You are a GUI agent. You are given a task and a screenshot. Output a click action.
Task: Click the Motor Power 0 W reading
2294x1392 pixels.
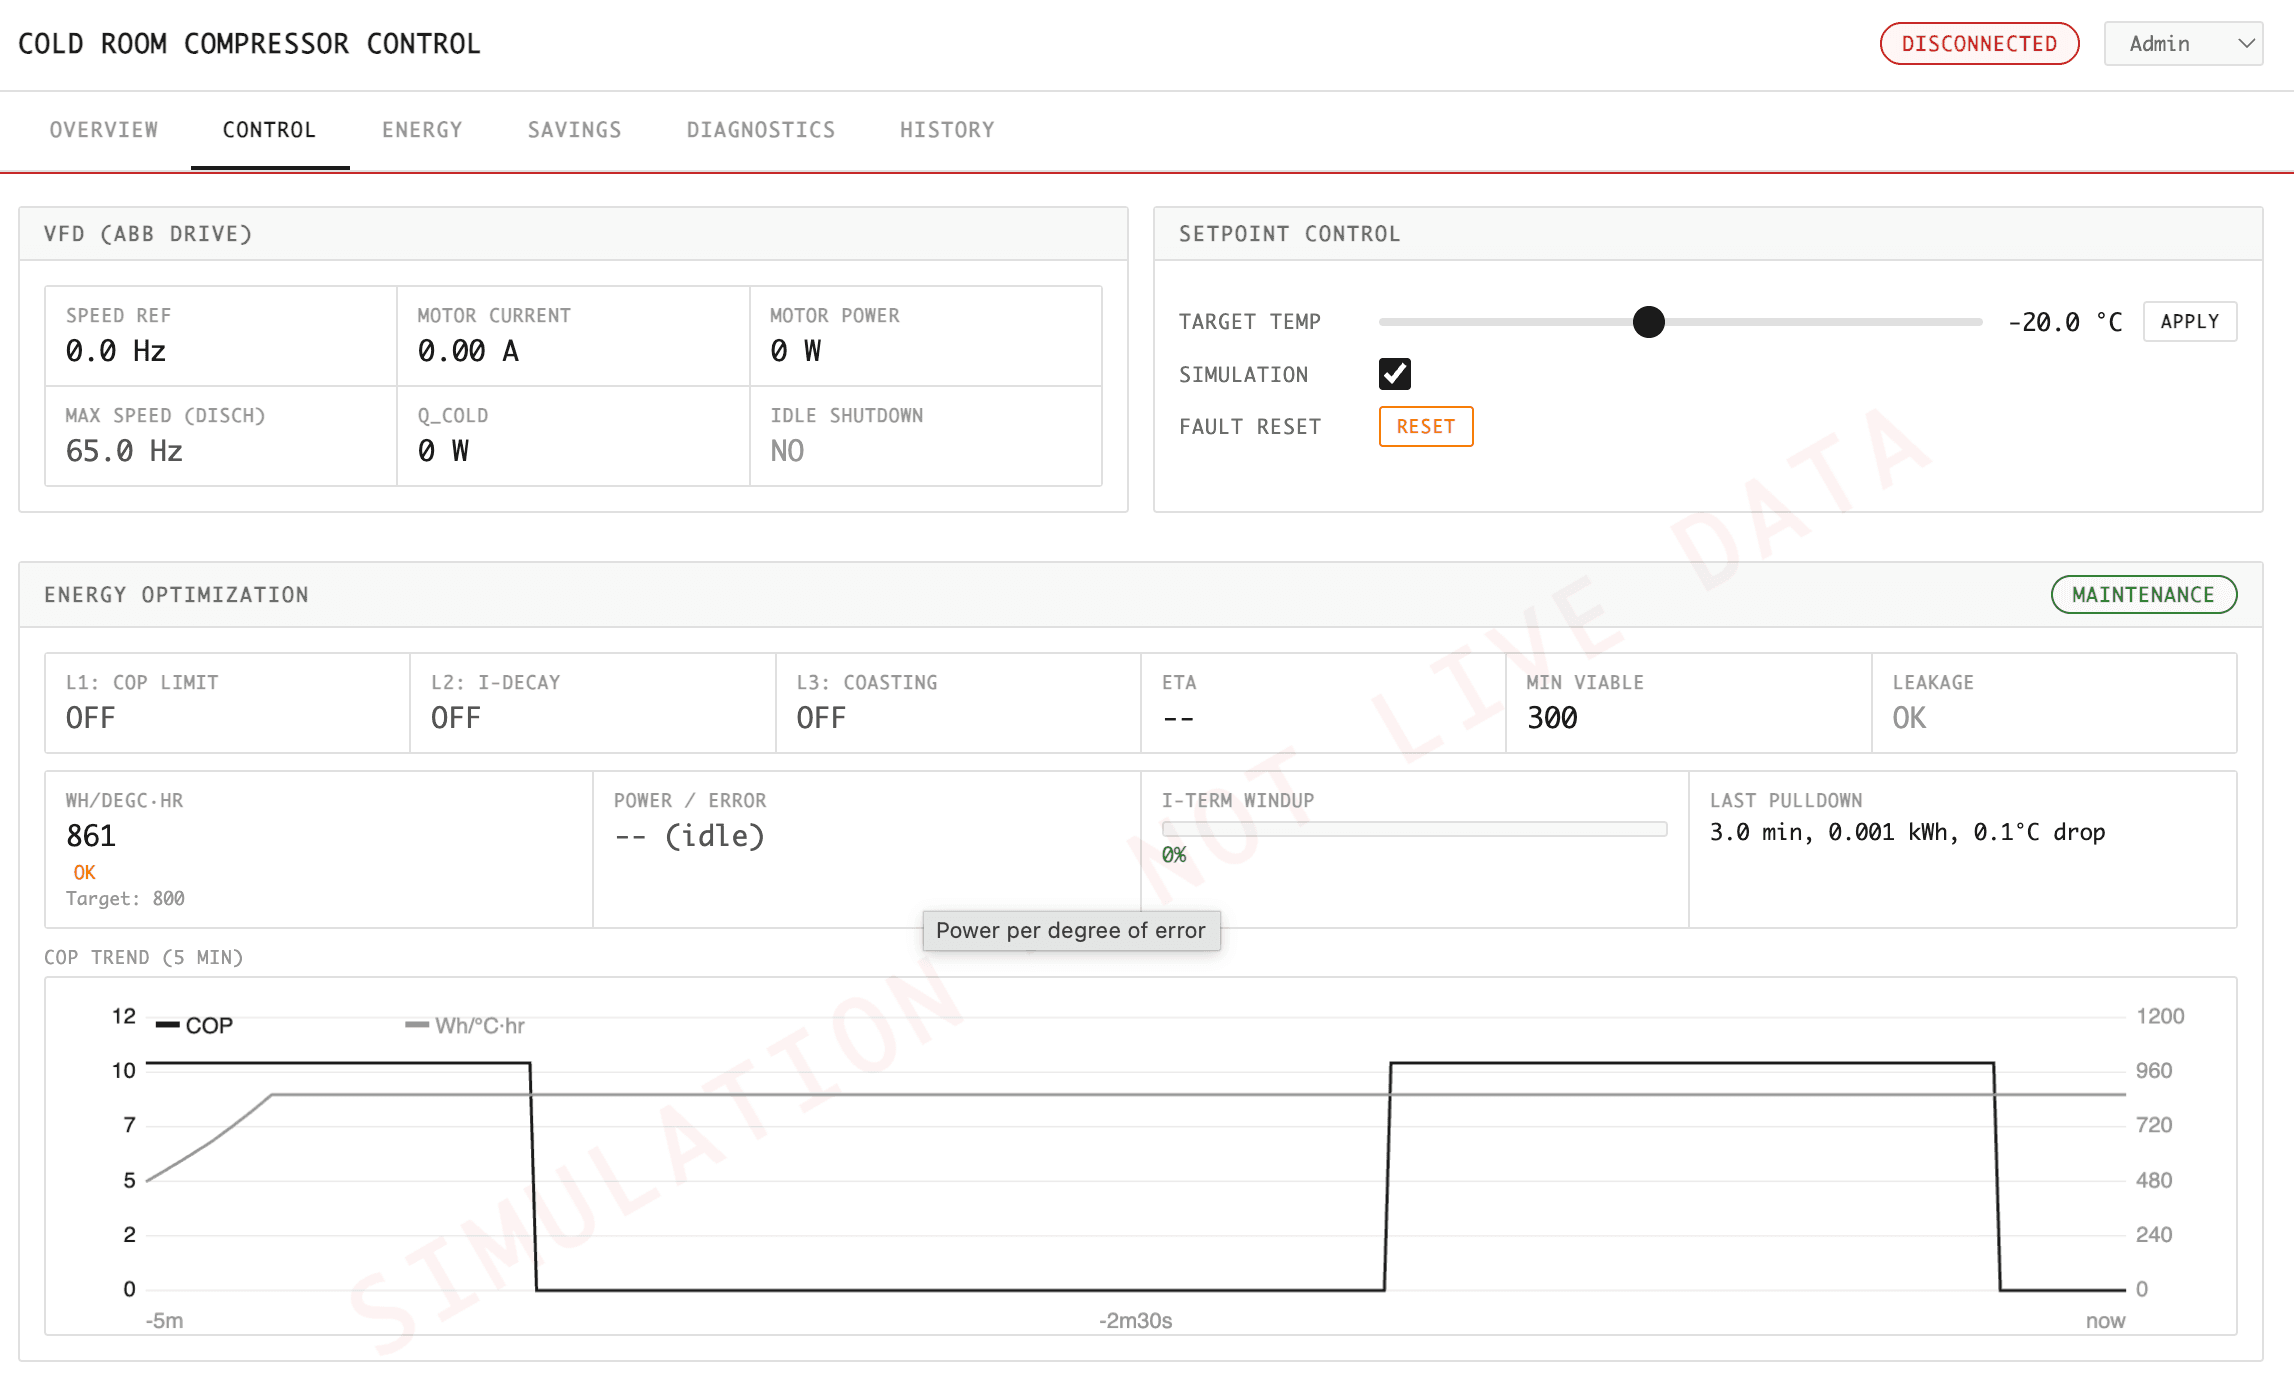click(796, 351)
